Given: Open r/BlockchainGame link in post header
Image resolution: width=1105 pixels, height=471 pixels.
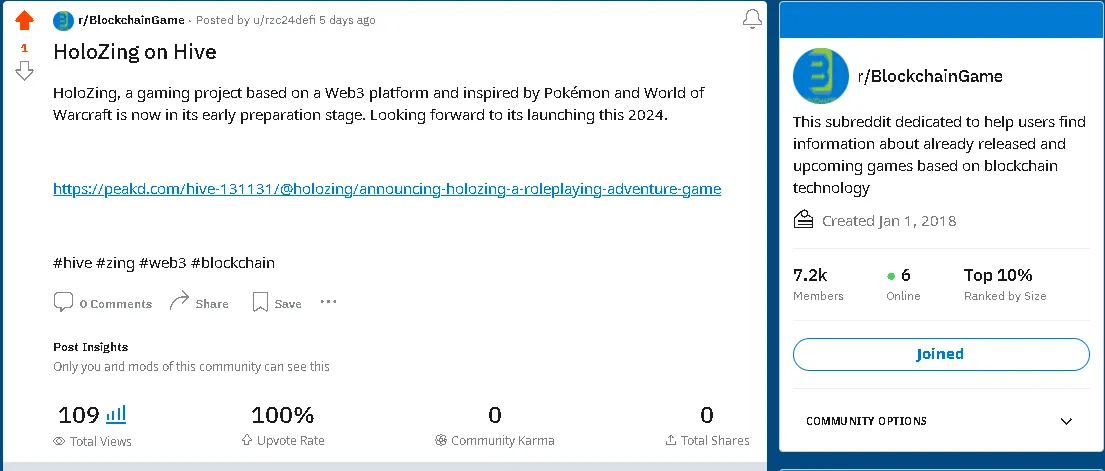Looking at the screenshot, I should (132, 20).
